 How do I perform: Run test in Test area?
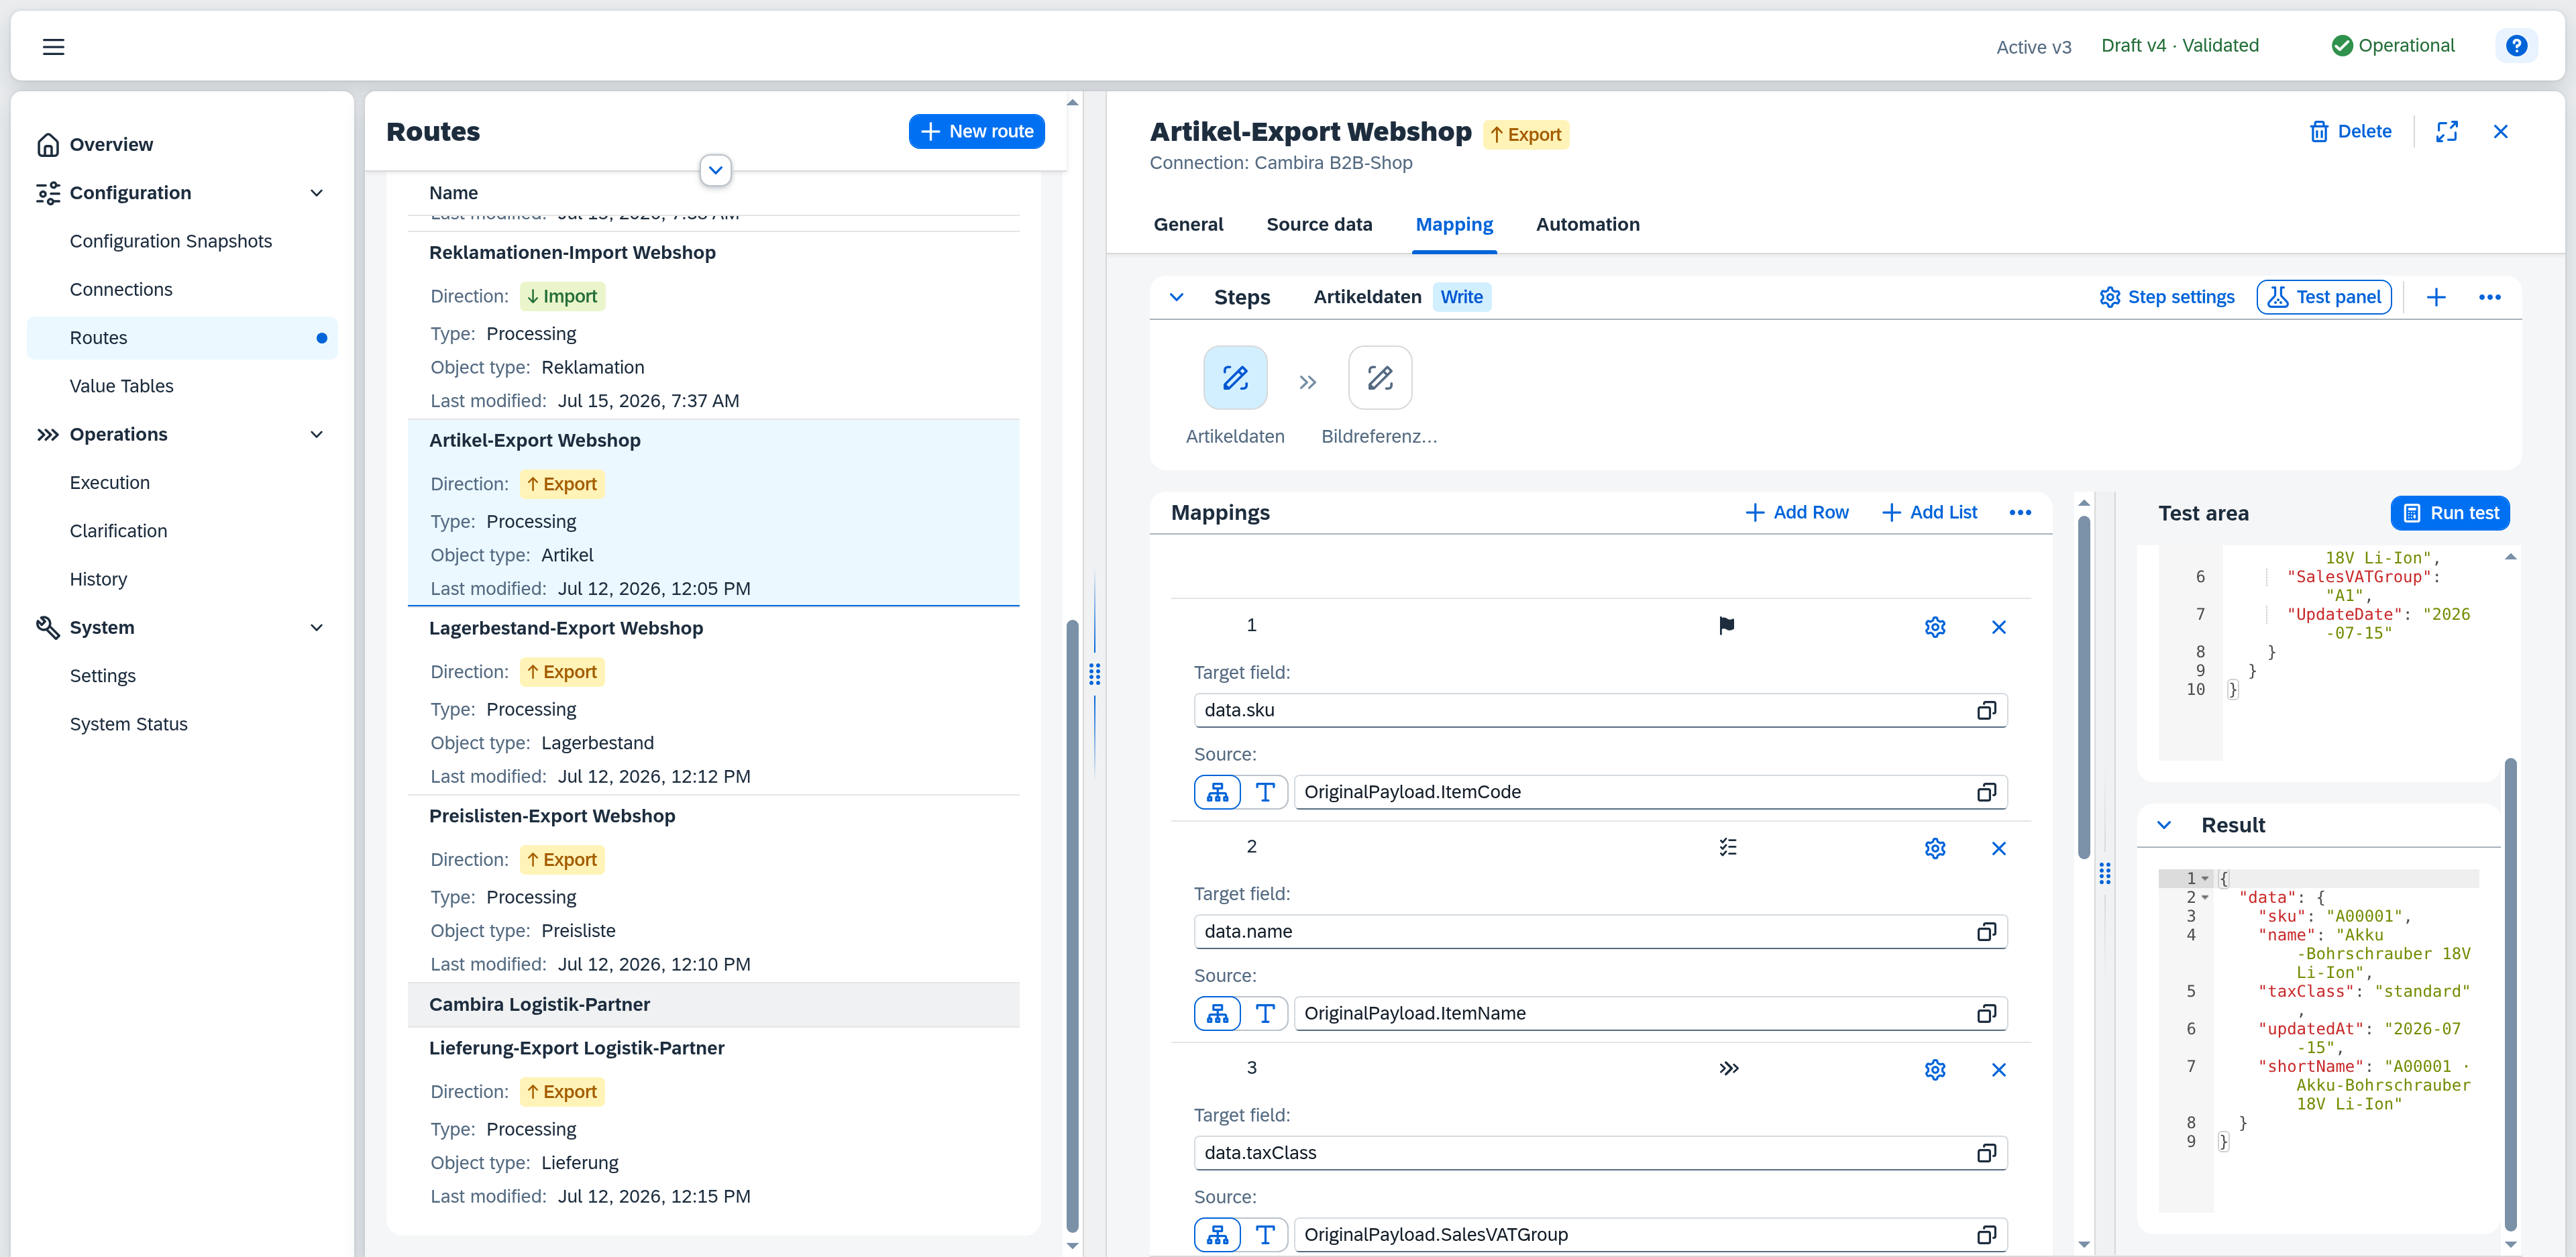pos(2449,513)
